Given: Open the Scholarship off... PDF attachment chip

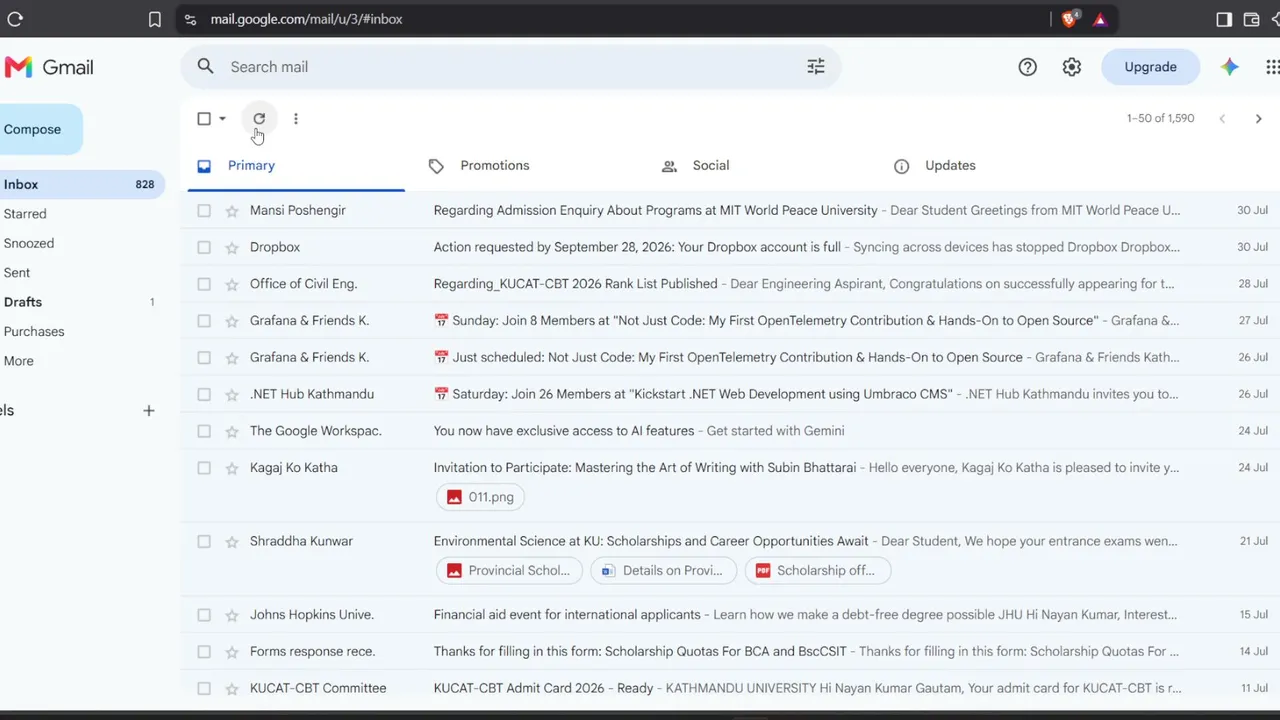Looking at the screenshot, I should [x=817, y=570].
